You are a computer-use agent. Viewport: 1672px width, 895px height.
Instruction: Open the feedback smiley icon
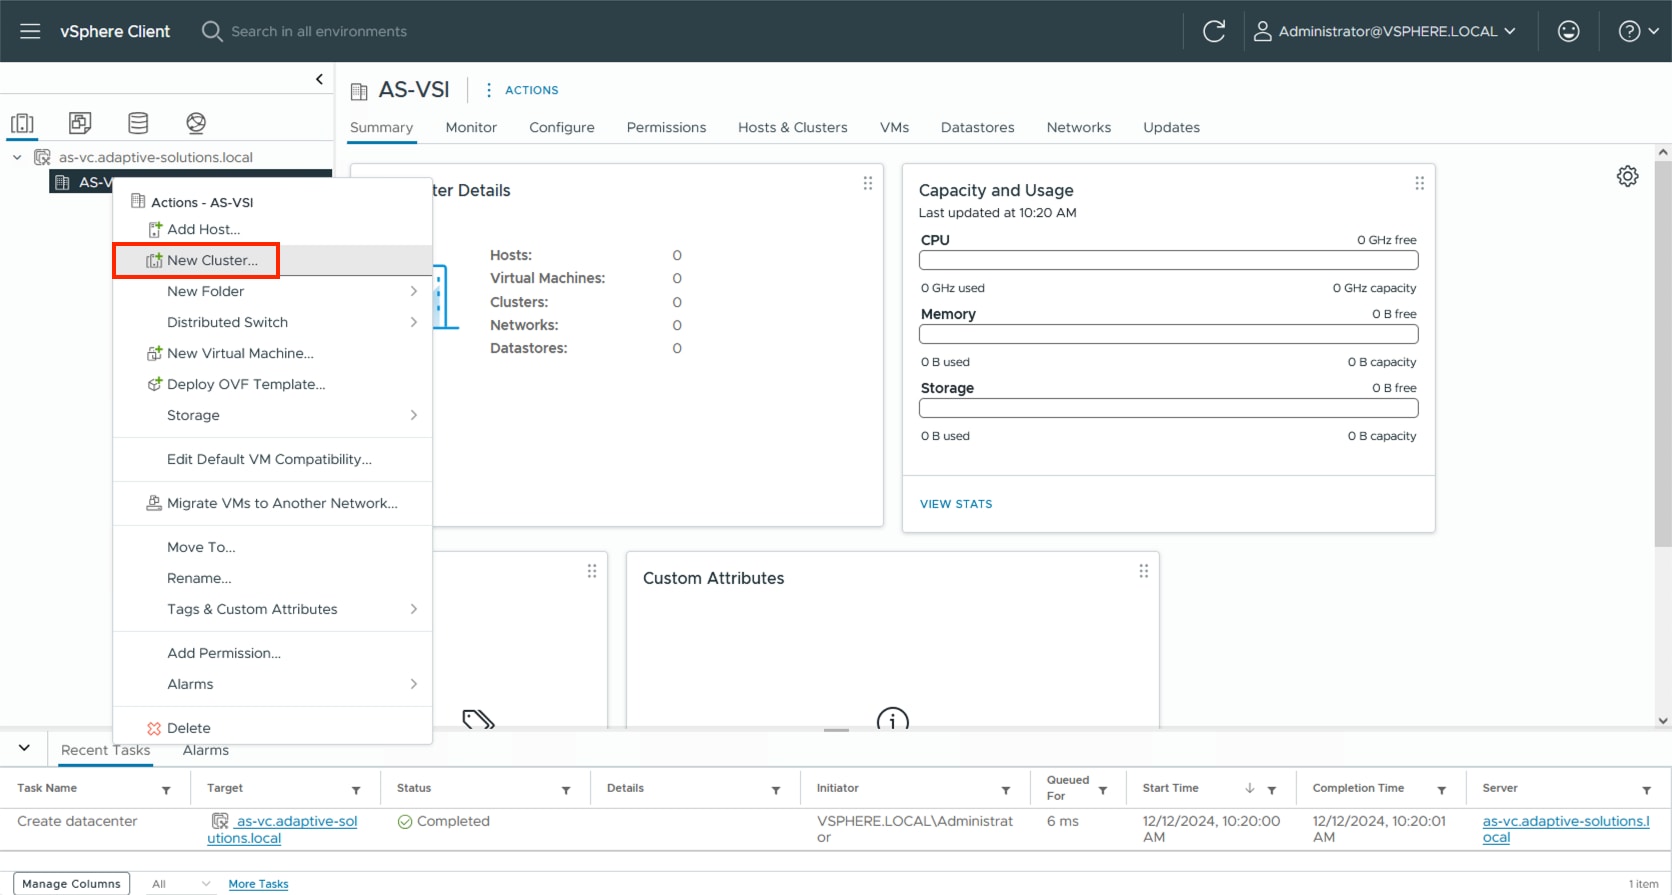(x=1569, y=31)
